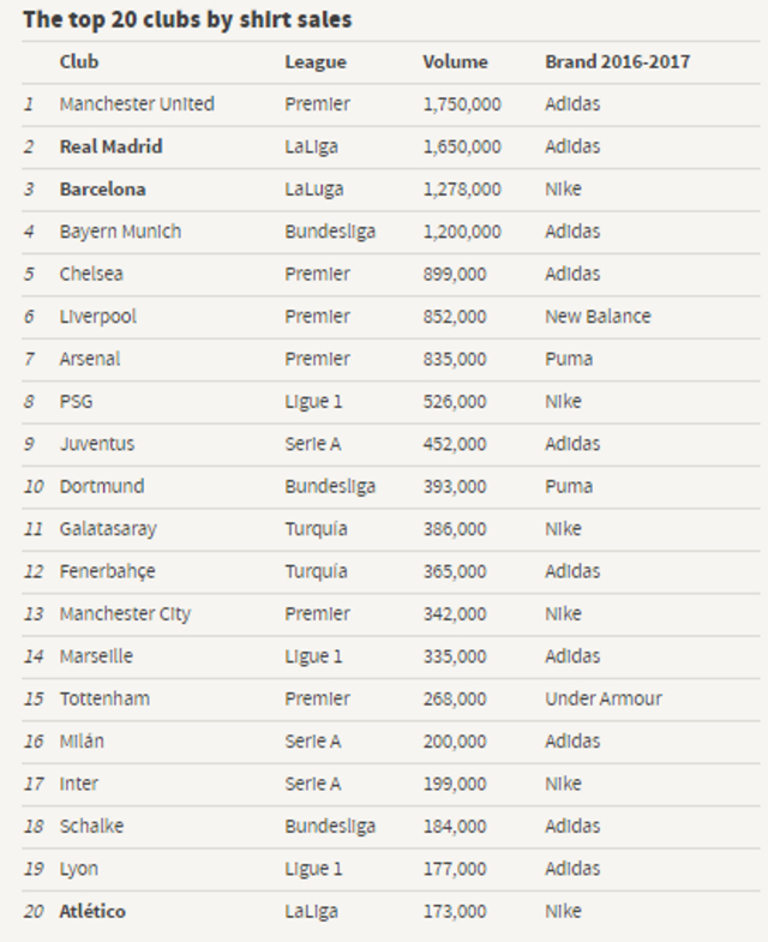This screenshot has width=768, height=942.
Task: Select the Under Armour brand cell
Action: (x=603, y=699)
